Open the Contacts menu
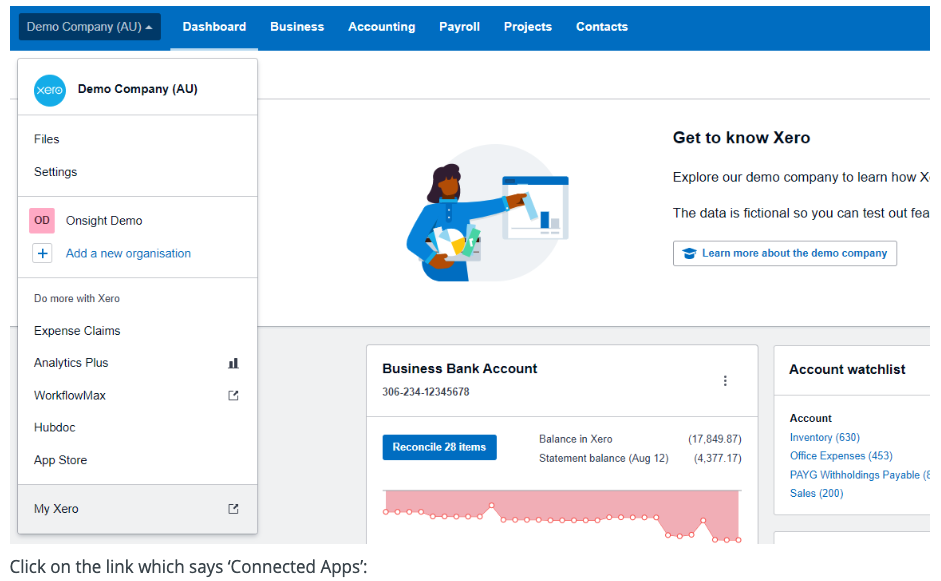Screen dimensions: 941x581 (602, 27)
